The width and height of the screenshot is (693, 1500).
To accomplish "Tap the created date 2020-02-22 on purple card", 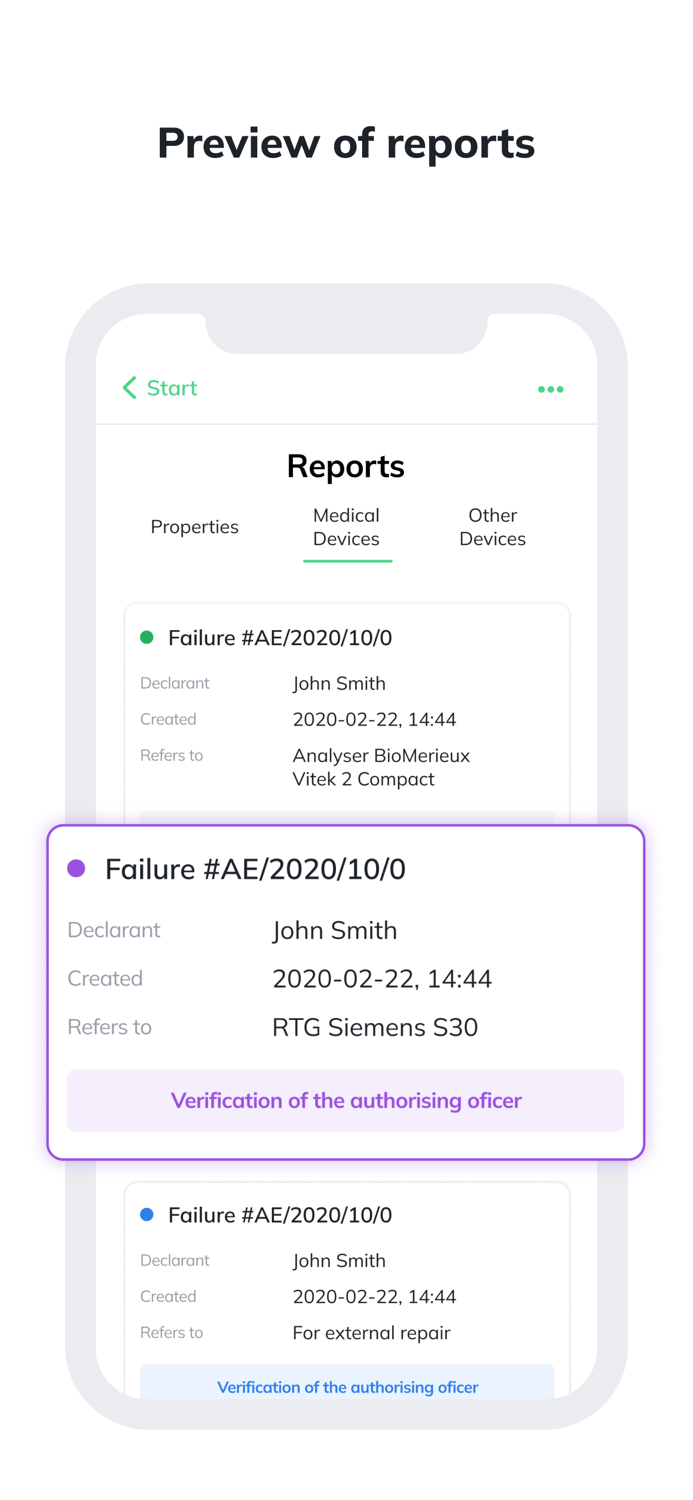I will pyautogui.click(x=382, y=978).
